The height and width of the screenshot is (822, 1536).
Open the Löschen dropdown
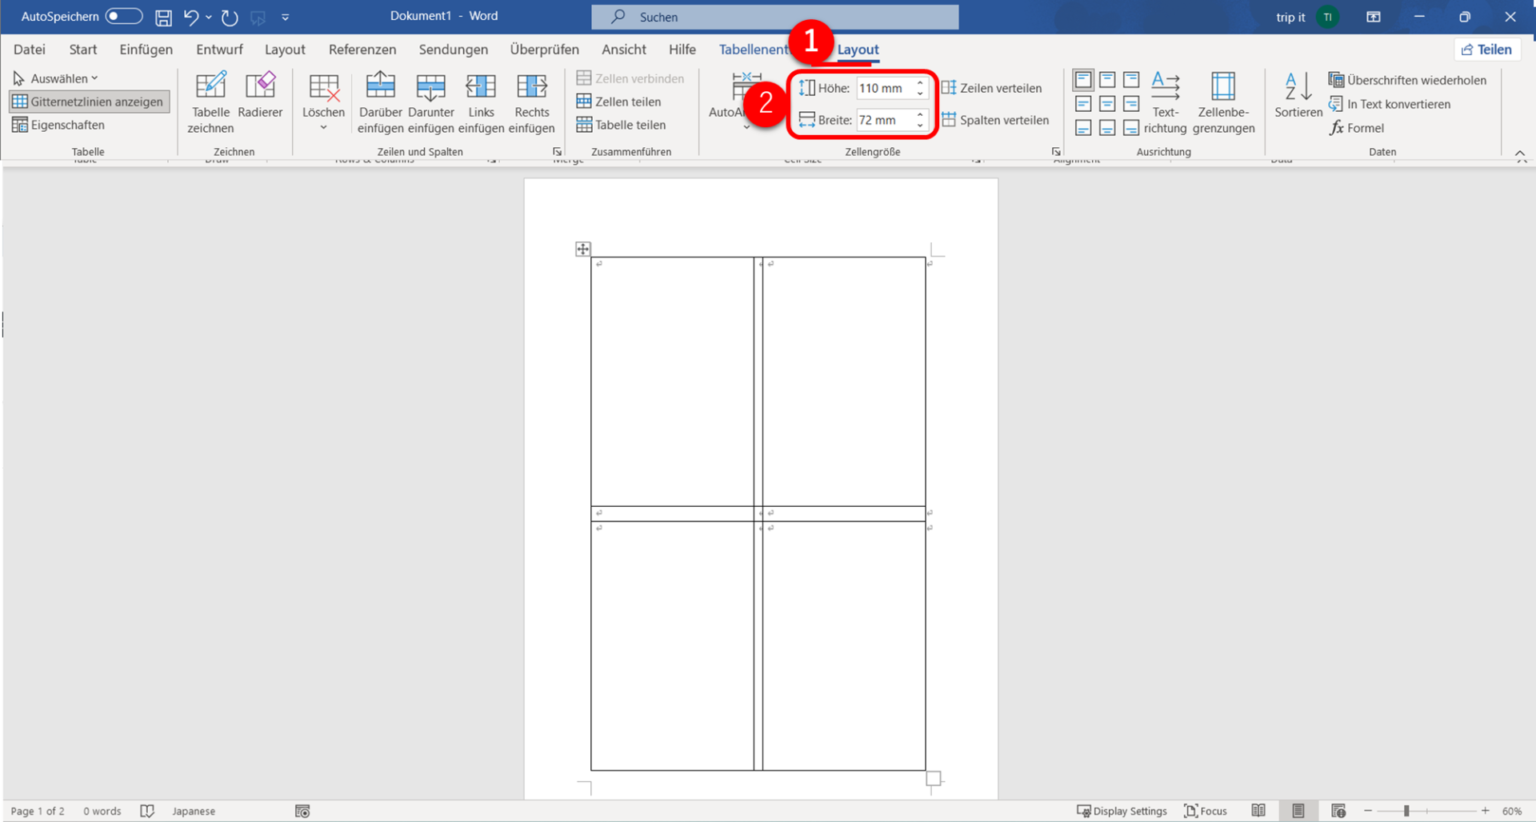323,103
